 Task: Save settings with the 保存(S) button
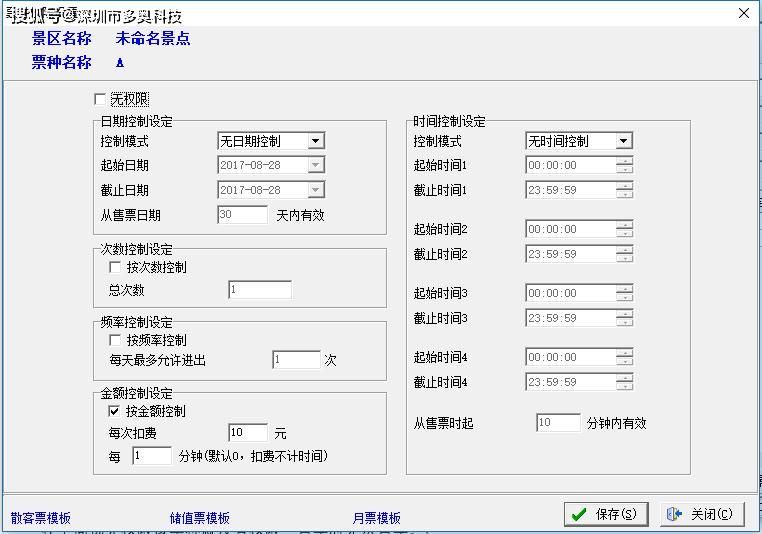[x=606, y=514]
